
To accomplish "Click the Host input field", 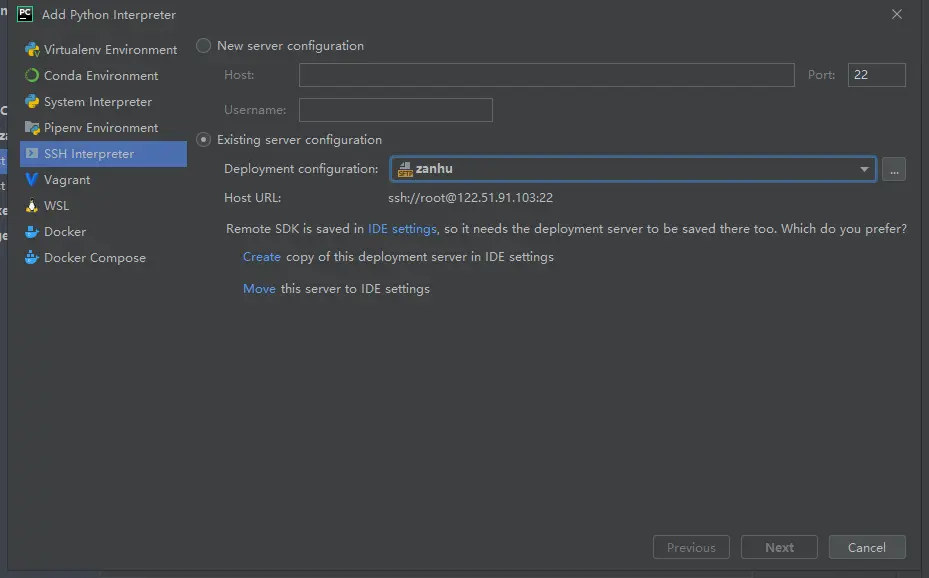I will click(x=546, y=75).
